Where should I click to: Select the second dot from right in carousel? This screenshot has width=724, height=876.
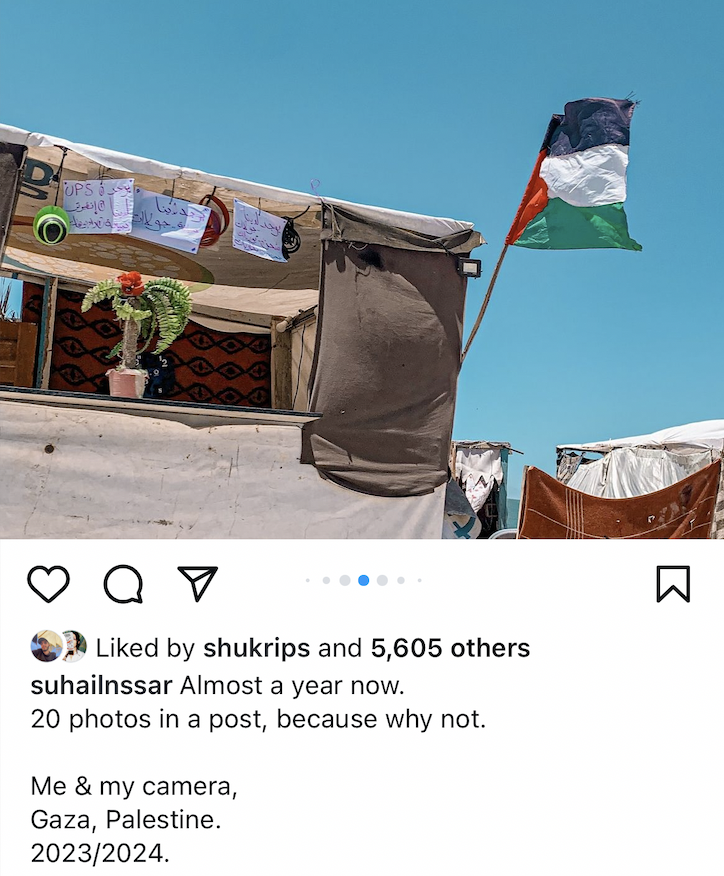click(x=401, y=580)
